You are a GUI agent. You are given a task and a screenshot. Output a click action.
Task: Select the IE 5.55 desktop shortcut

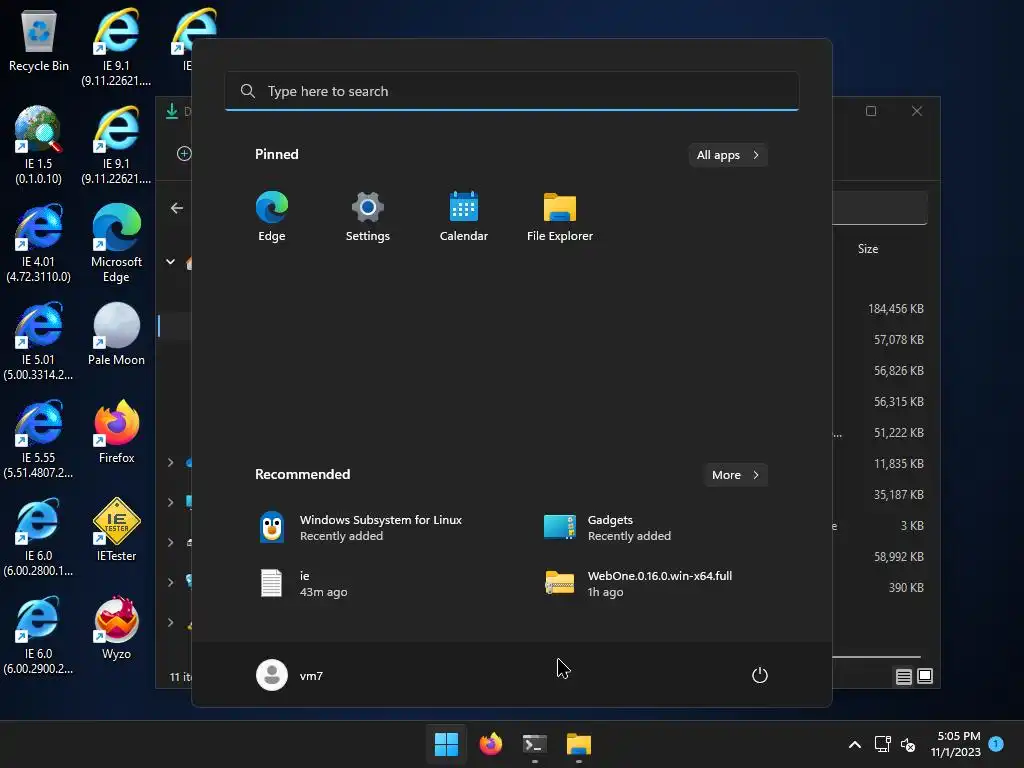[39, 439]
